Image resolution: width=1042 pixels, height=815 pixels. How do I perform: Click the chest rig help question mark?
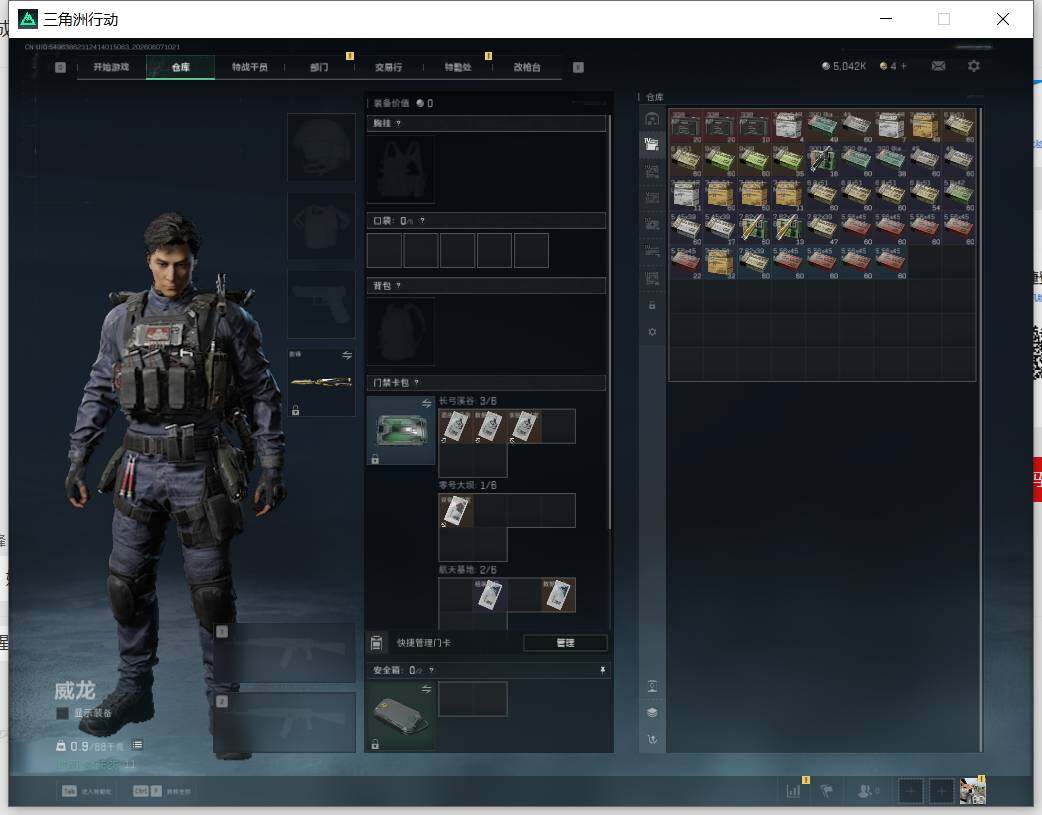398,124
